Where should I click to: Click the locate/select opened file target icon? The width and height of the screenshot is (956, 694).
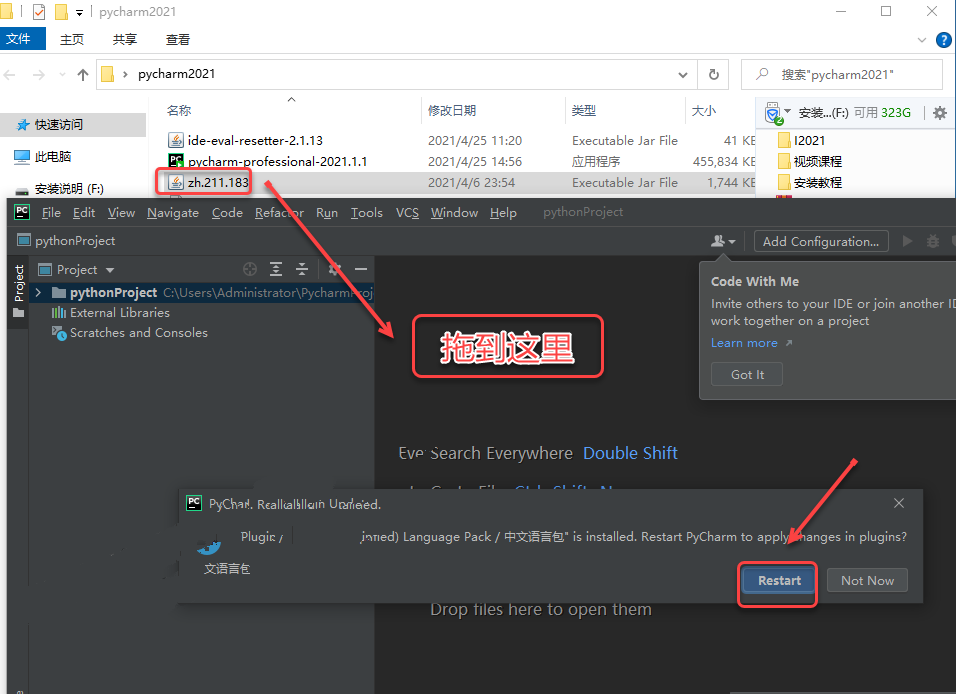pos(250,269)
